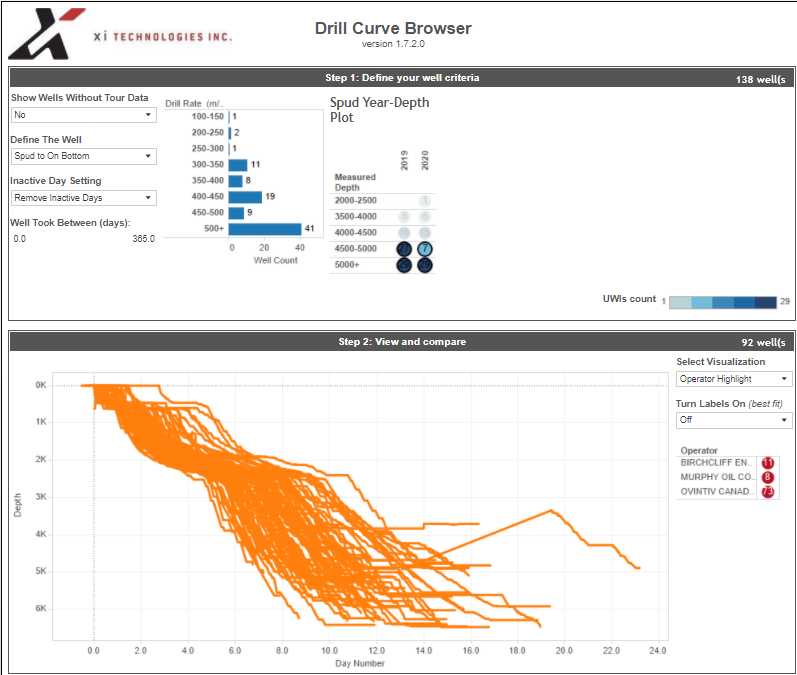
Task: Select the 2019 5000+ depth circle
Action: click(404, 265)
